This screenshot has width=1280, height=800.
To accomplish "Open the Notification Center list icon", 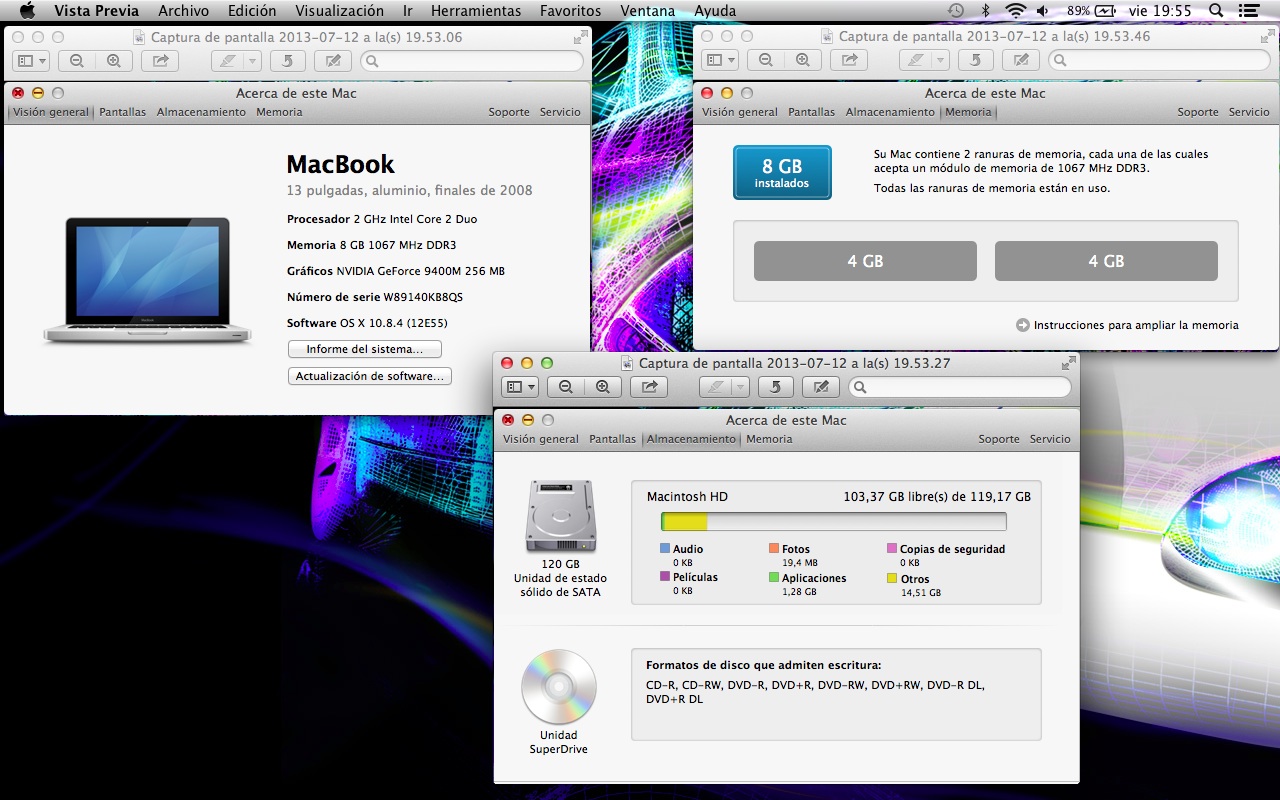I will pos(1250,11).
